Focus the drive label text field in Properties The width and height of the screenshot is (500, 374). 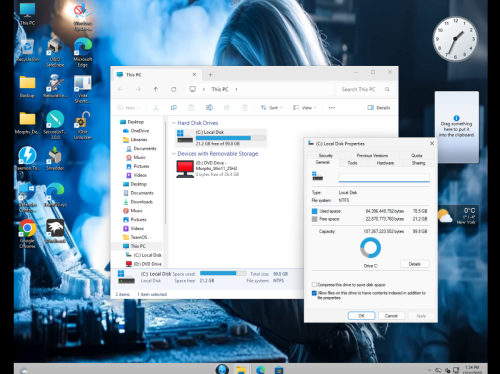(x=384, y=178)
